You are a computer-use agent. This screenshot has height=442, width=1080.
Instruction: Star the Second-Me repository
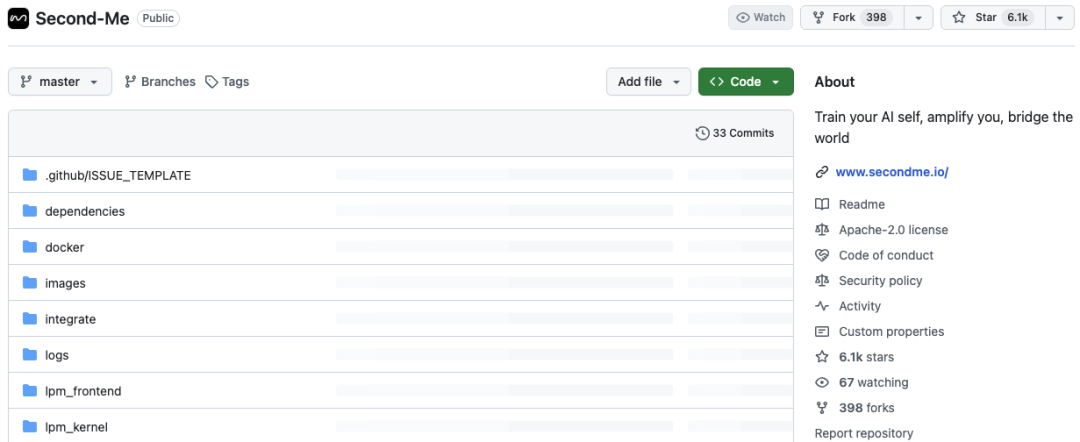[993, 18]
